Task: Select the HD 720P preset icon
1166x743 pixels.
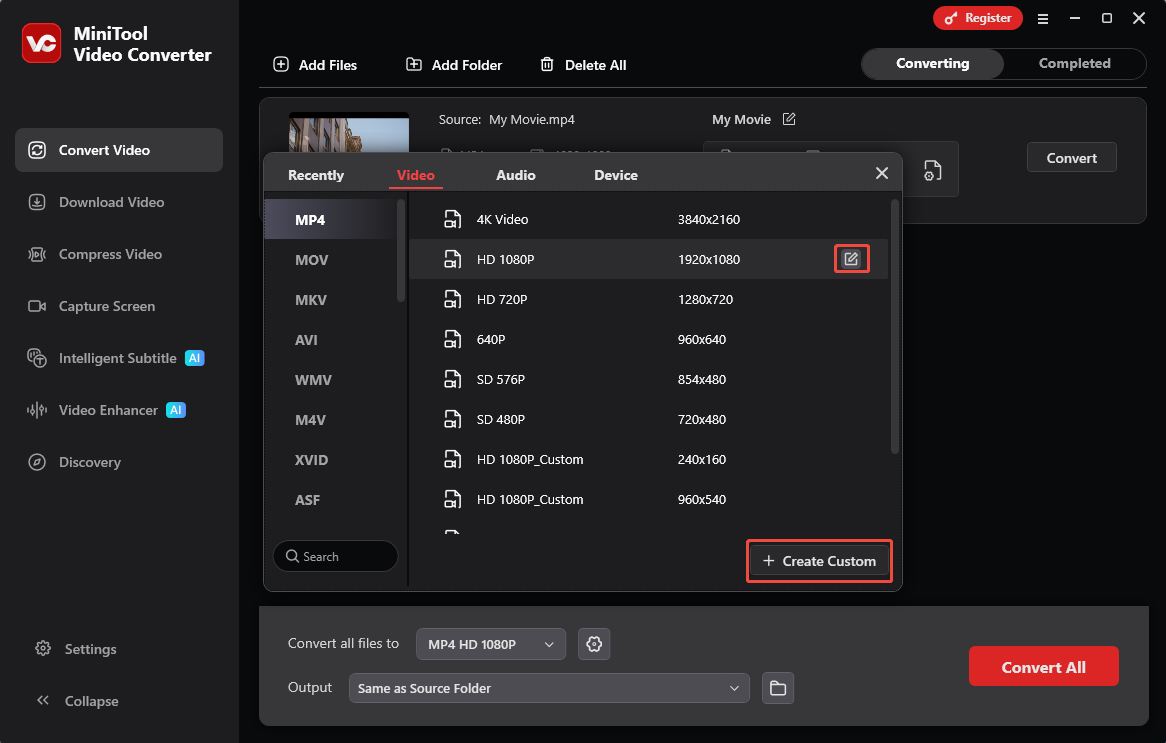Action: point(452,300)
